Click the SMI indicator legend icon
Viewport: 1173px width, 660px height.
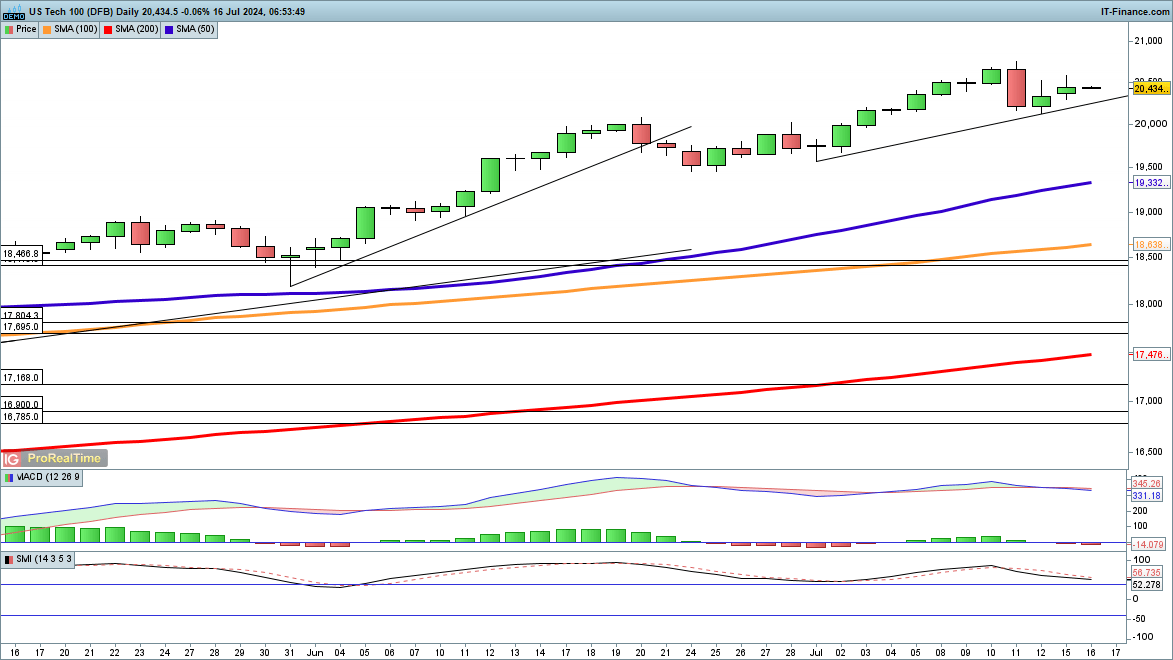9,559
